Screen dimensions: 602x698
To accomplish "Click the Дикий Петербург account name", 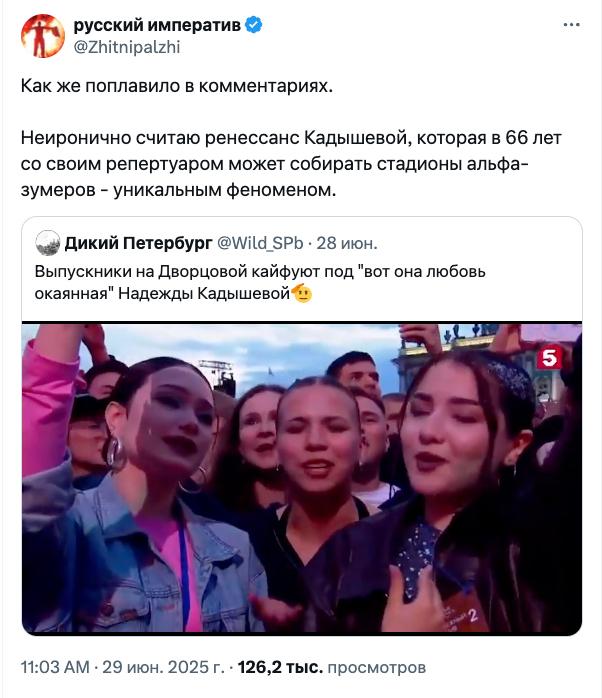I will pos(138,243).
